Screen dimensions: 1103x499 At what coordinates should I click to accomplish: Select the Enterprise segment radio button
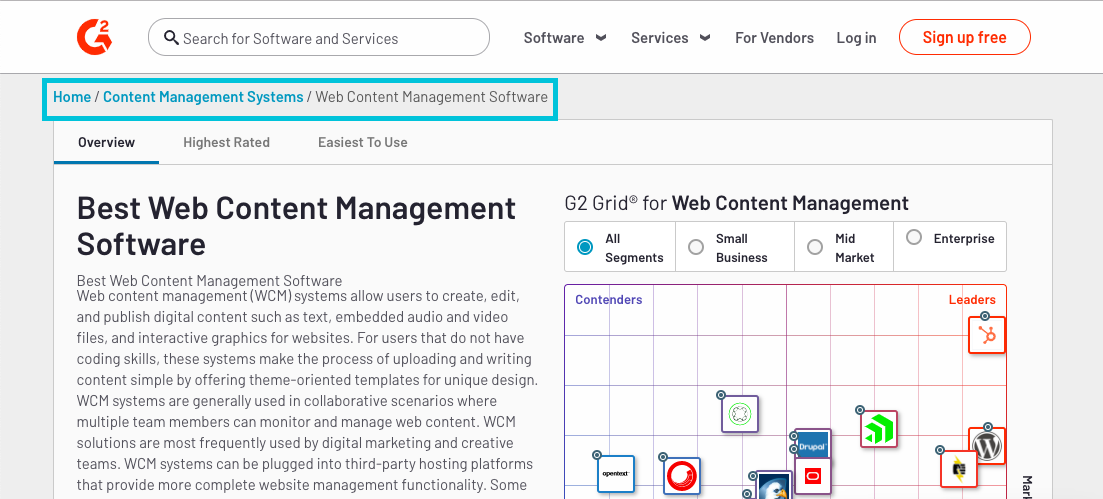[914, 237]
